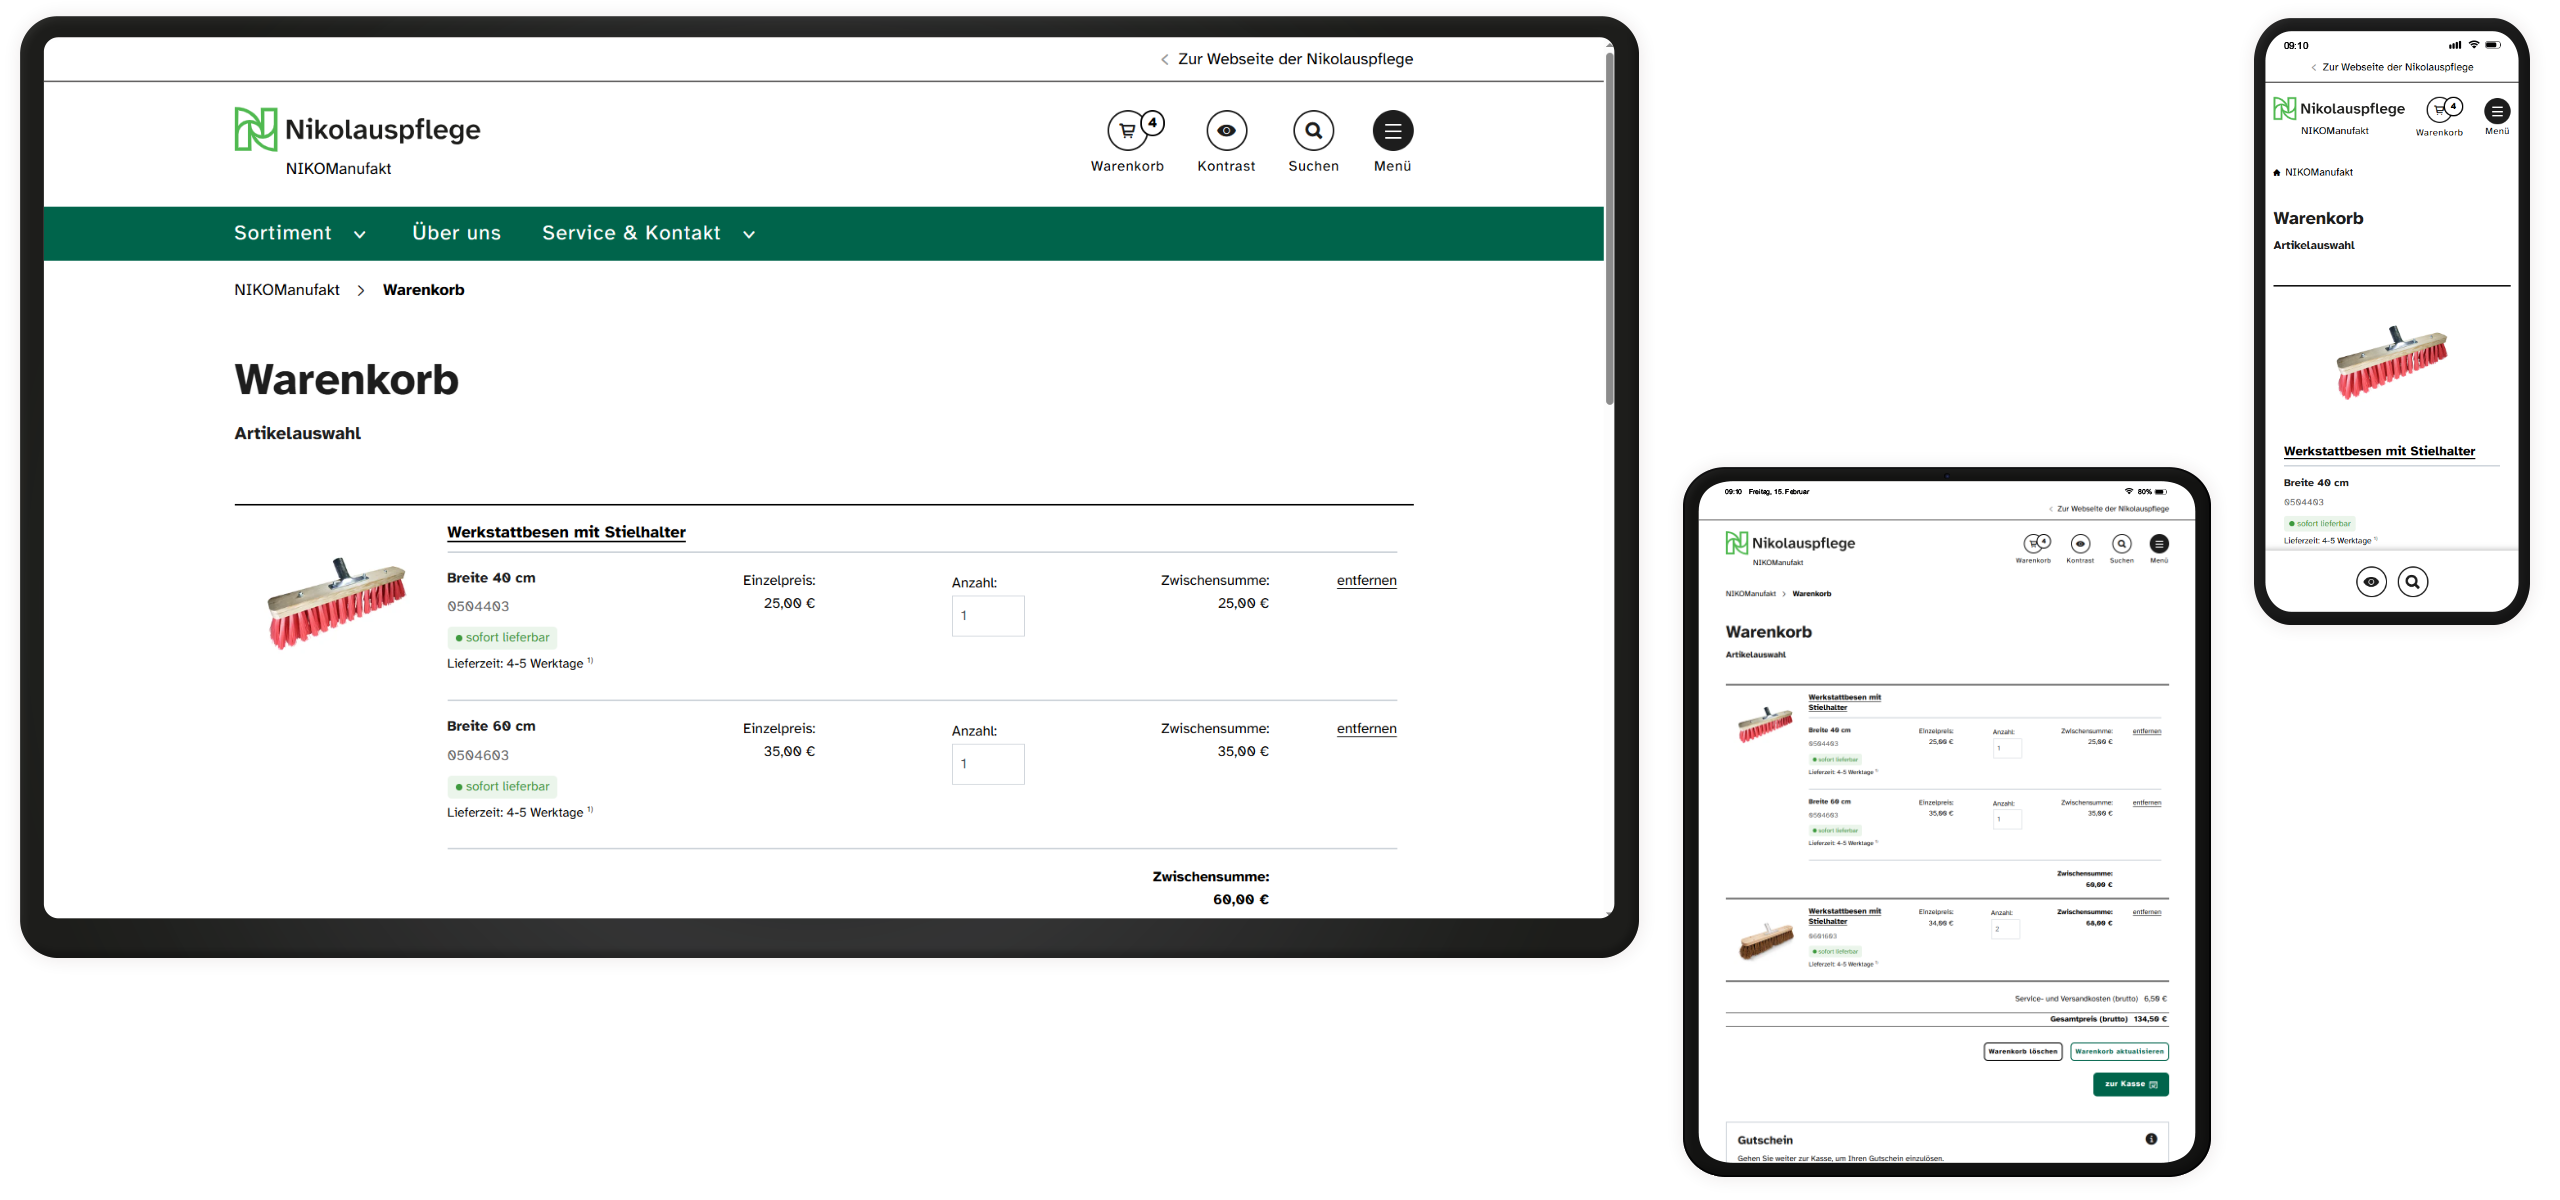
Task: Remove the Breite 60 cm item on desktop
Action: pyautogui.click(x=1366, y=729)
